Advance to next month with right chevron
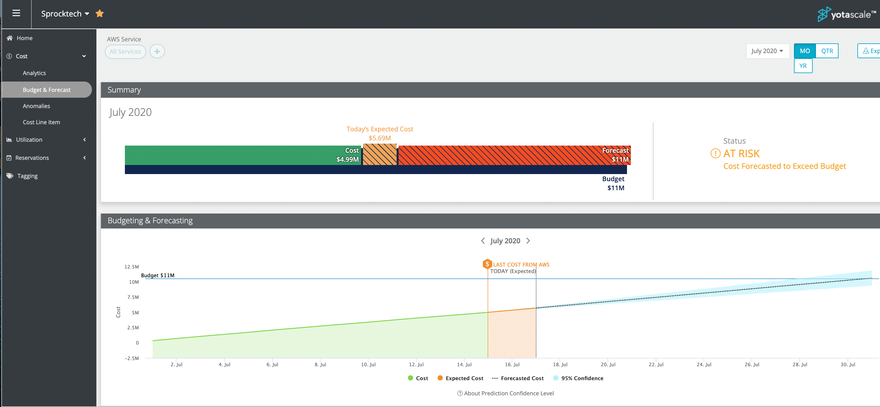Image resolution: width=880 pixels, height=407 pixels. [x=528, y=241]
